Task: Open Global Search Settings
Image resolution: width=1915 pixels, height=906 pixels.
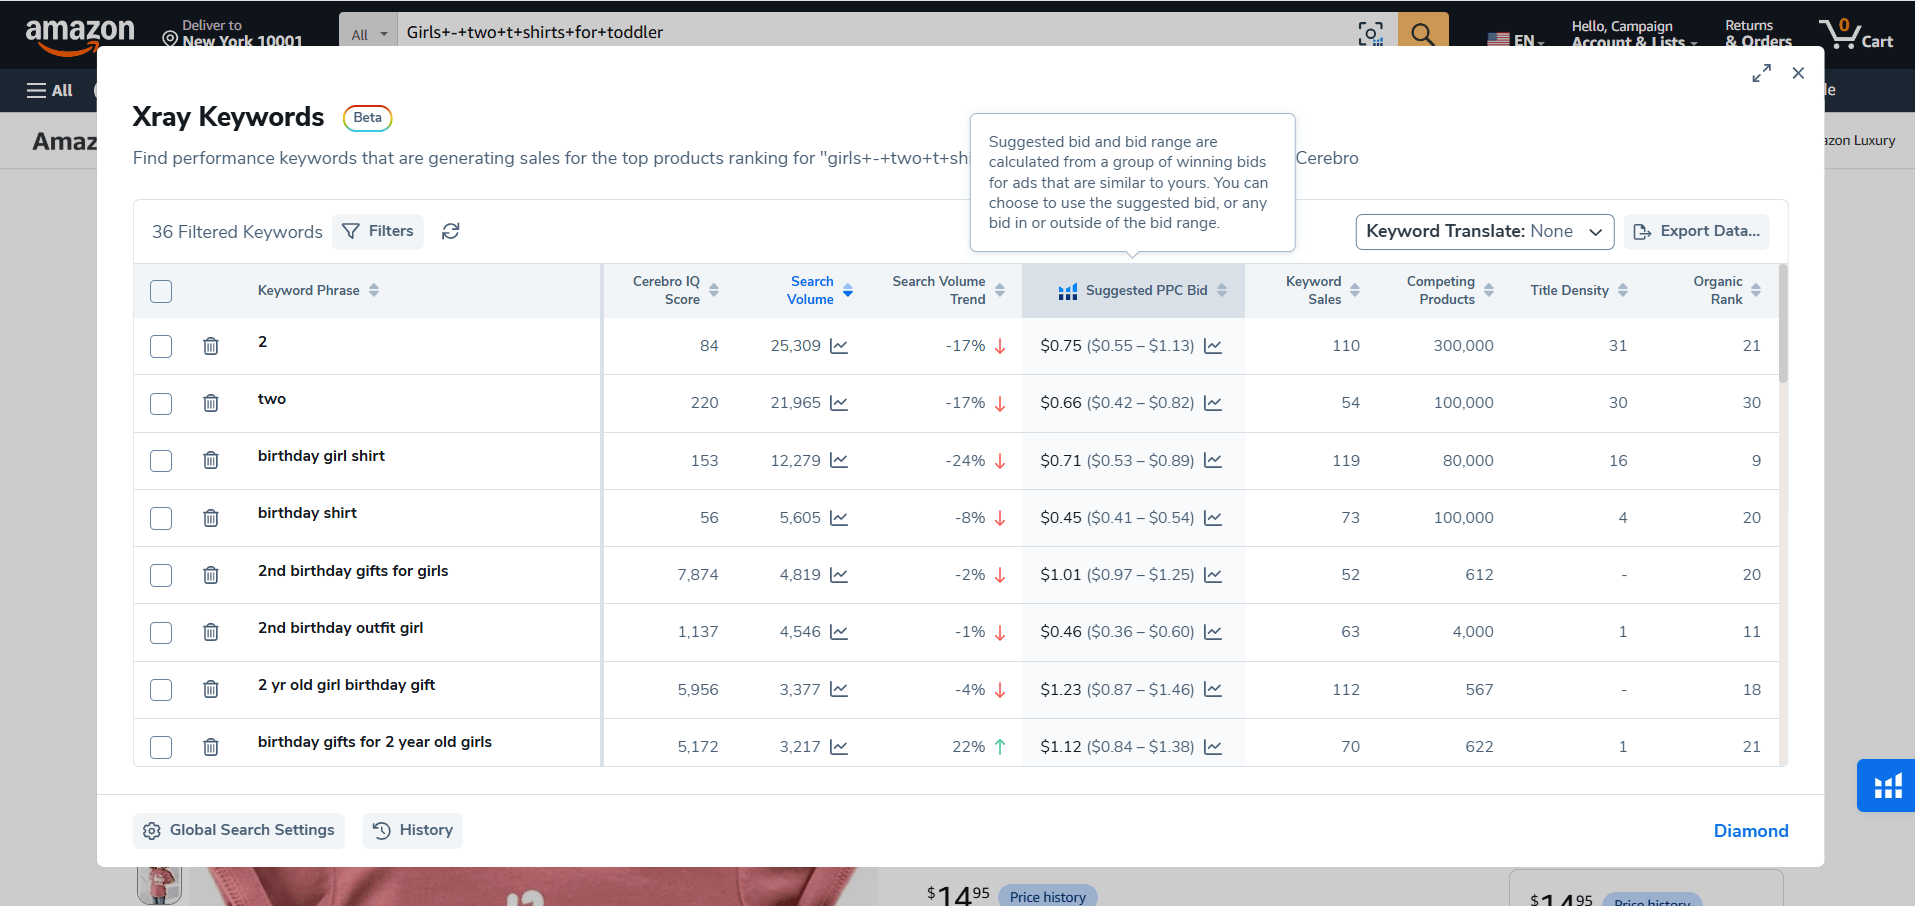Action: [239, 830]
